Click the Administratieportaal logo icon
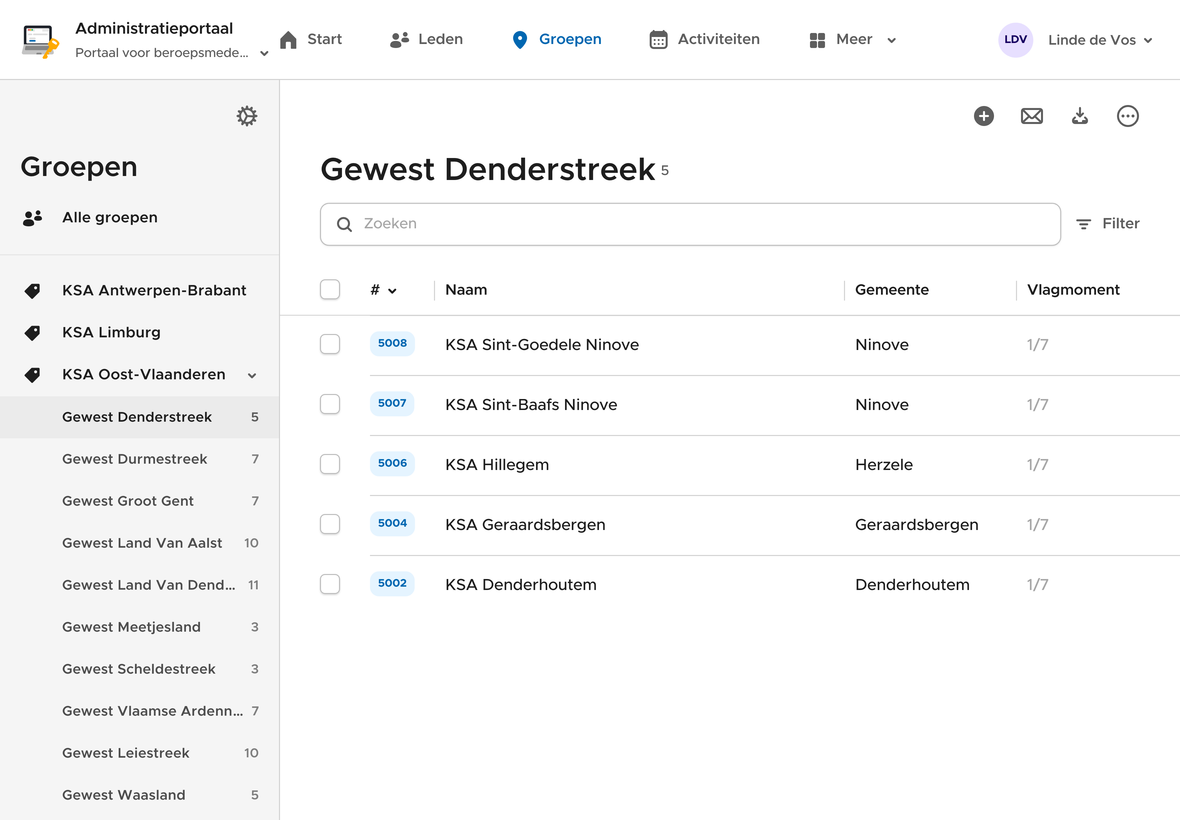Image resolution: width=1180 pixels, height=820 pixels. point(40,40)
